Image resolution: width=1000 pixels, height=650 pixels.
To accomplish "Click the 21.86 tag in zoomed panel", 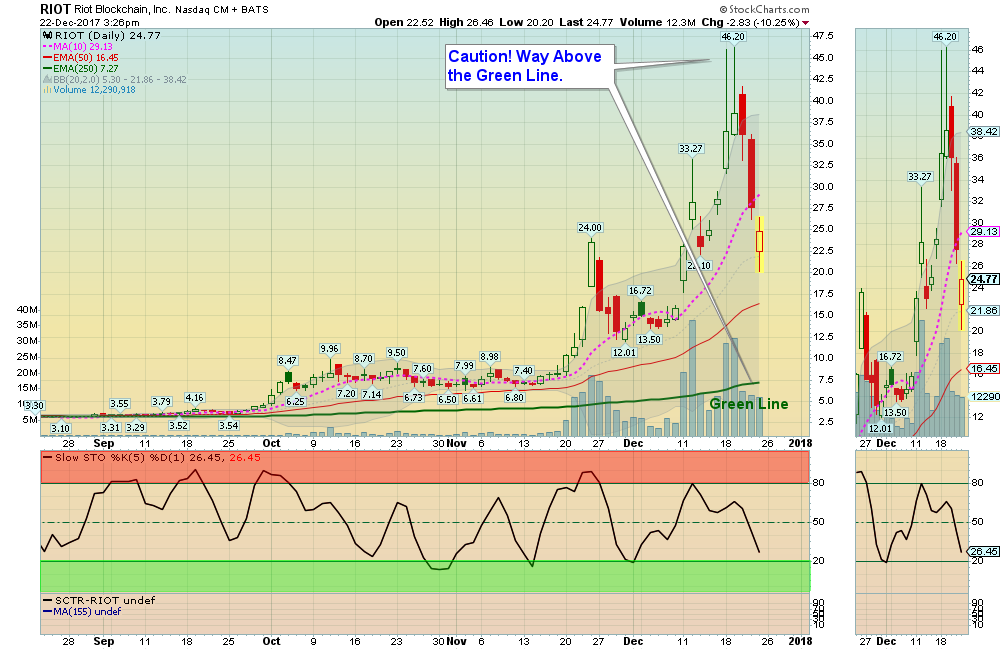I will 984,311.
